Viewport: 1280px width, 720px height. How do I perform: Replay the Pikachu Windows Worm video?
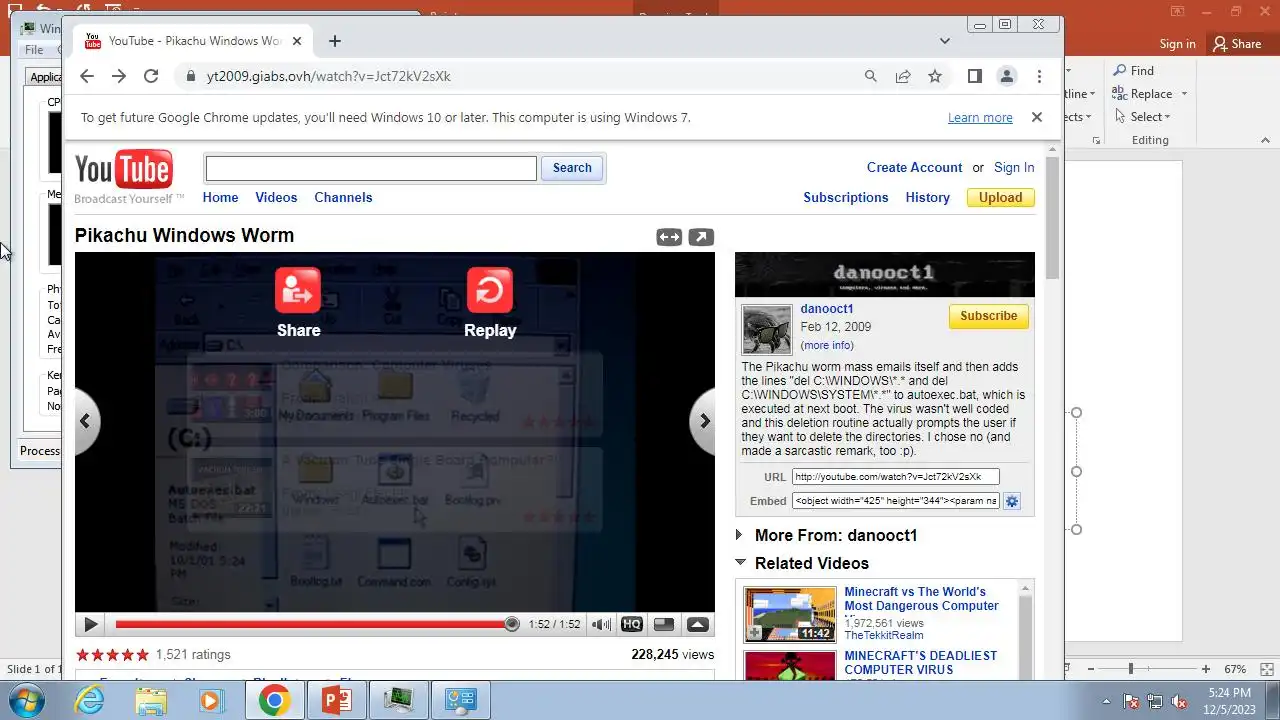pyautogui.click(x=490, y=290)
